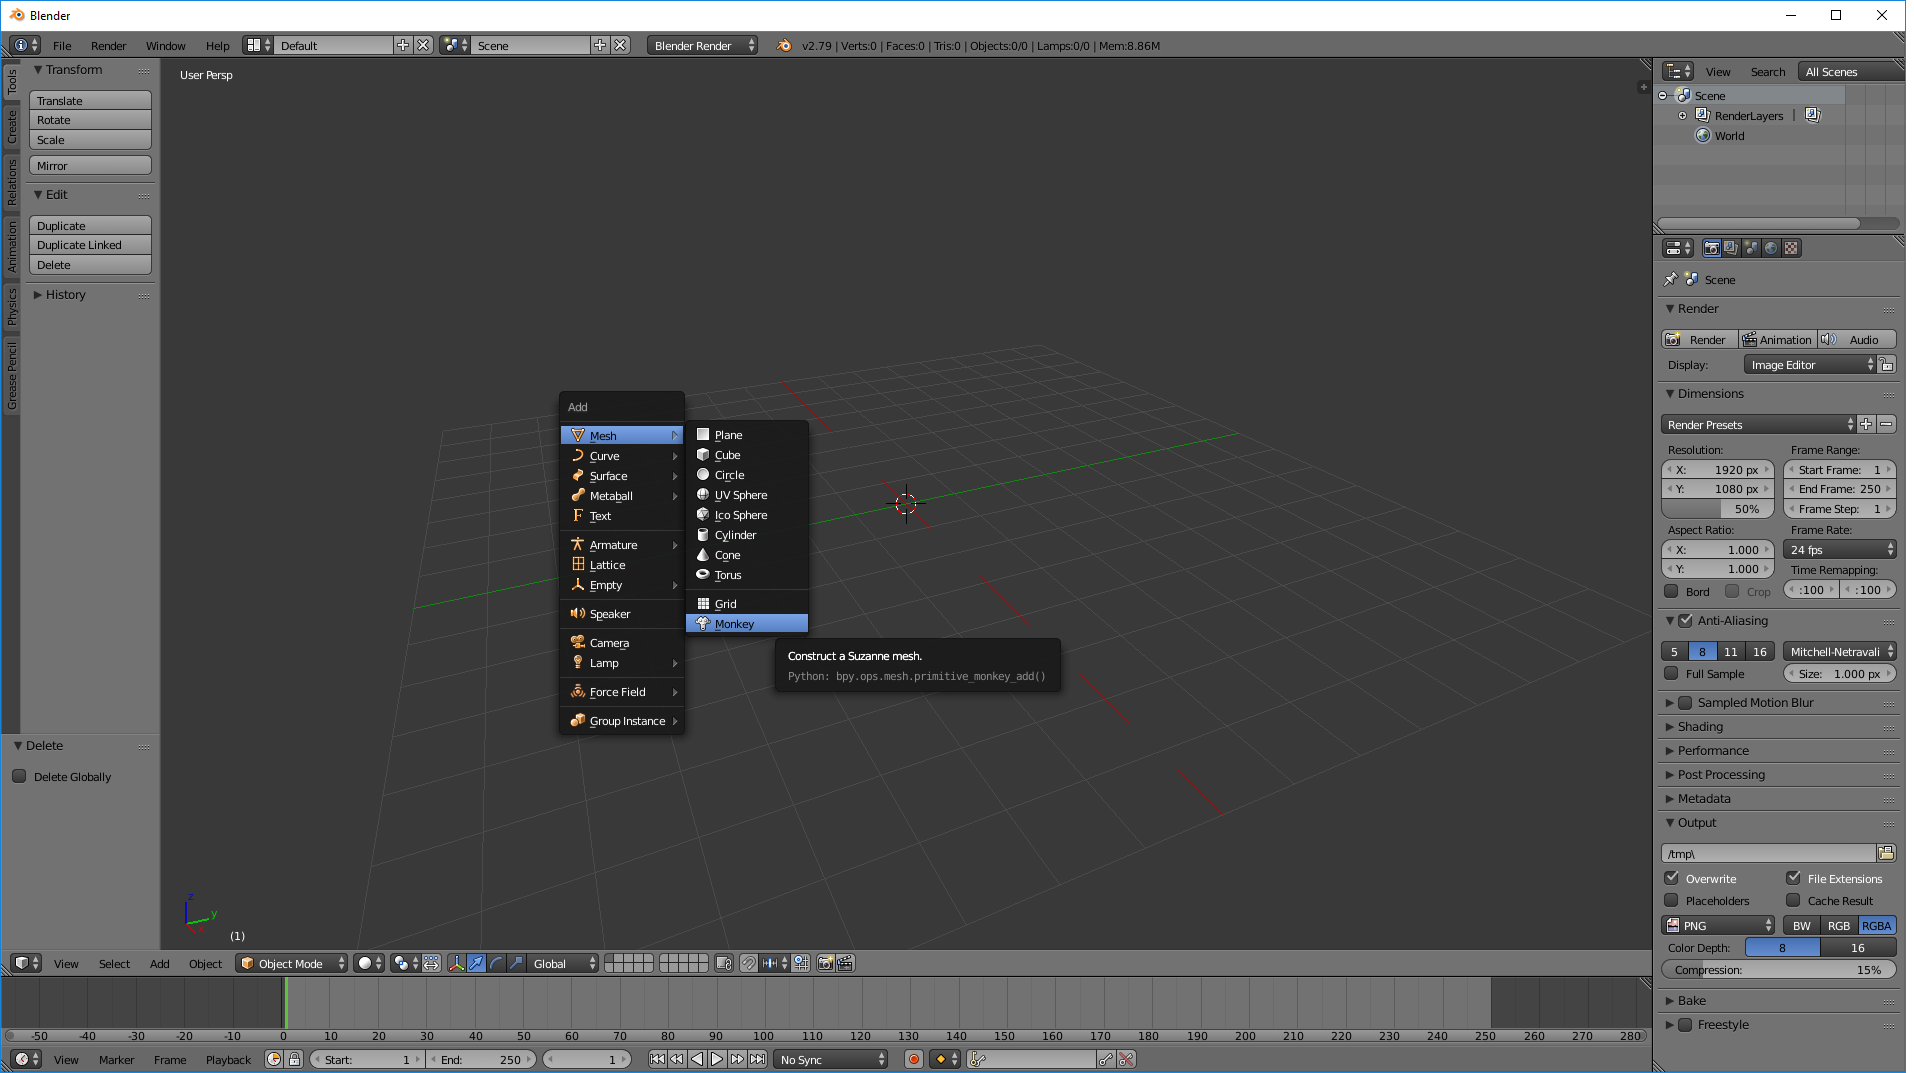Set anti-aliasing samples to 16
The width and height of the screenshot is (1914, 1073).
1759,651
